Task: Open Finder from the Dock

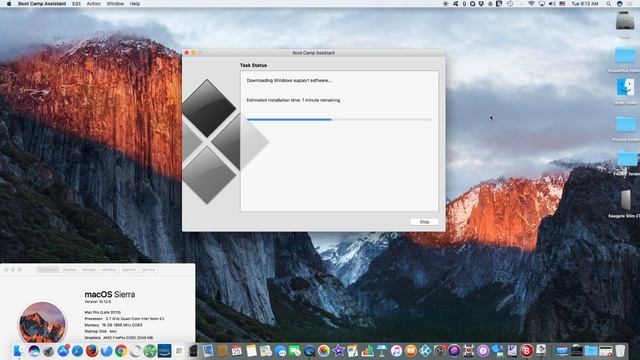Action: [18, 351]
